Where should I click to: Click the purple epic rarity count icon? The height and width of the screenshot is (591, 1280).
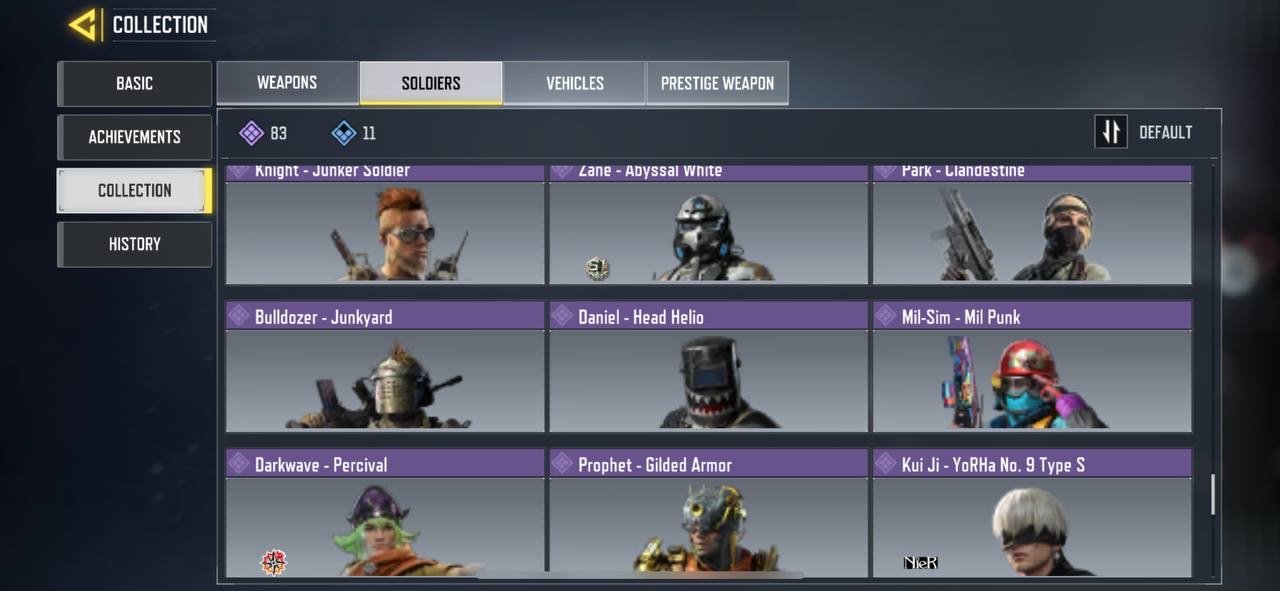pos(252,133)
